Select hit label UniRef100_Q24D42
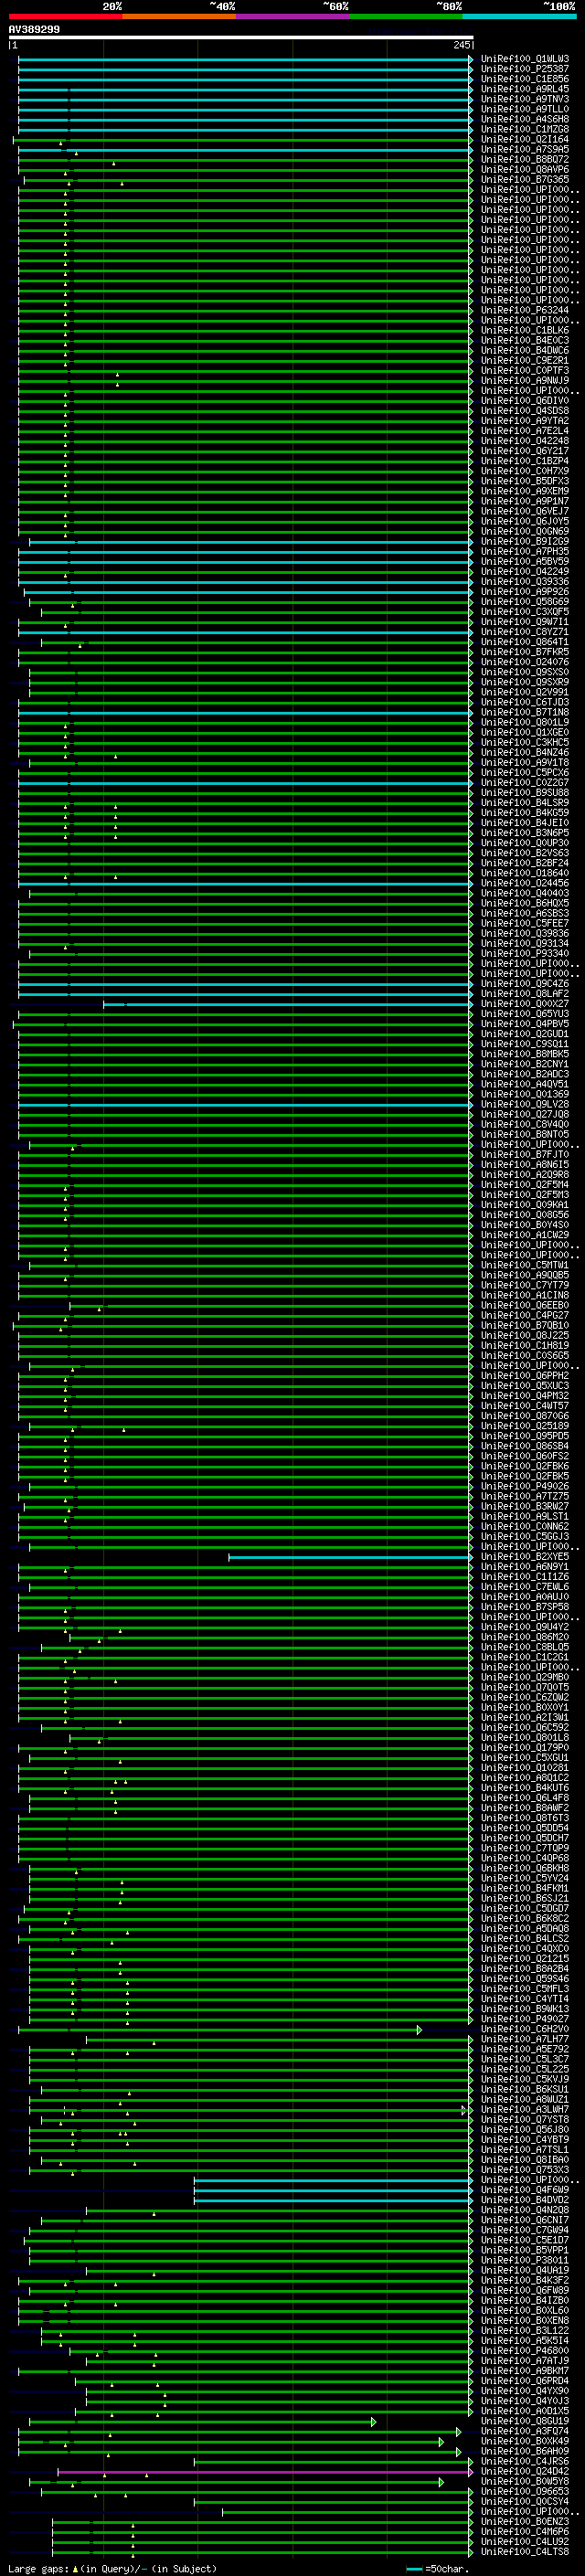 pyautogui.click(x=525, y=2470)
